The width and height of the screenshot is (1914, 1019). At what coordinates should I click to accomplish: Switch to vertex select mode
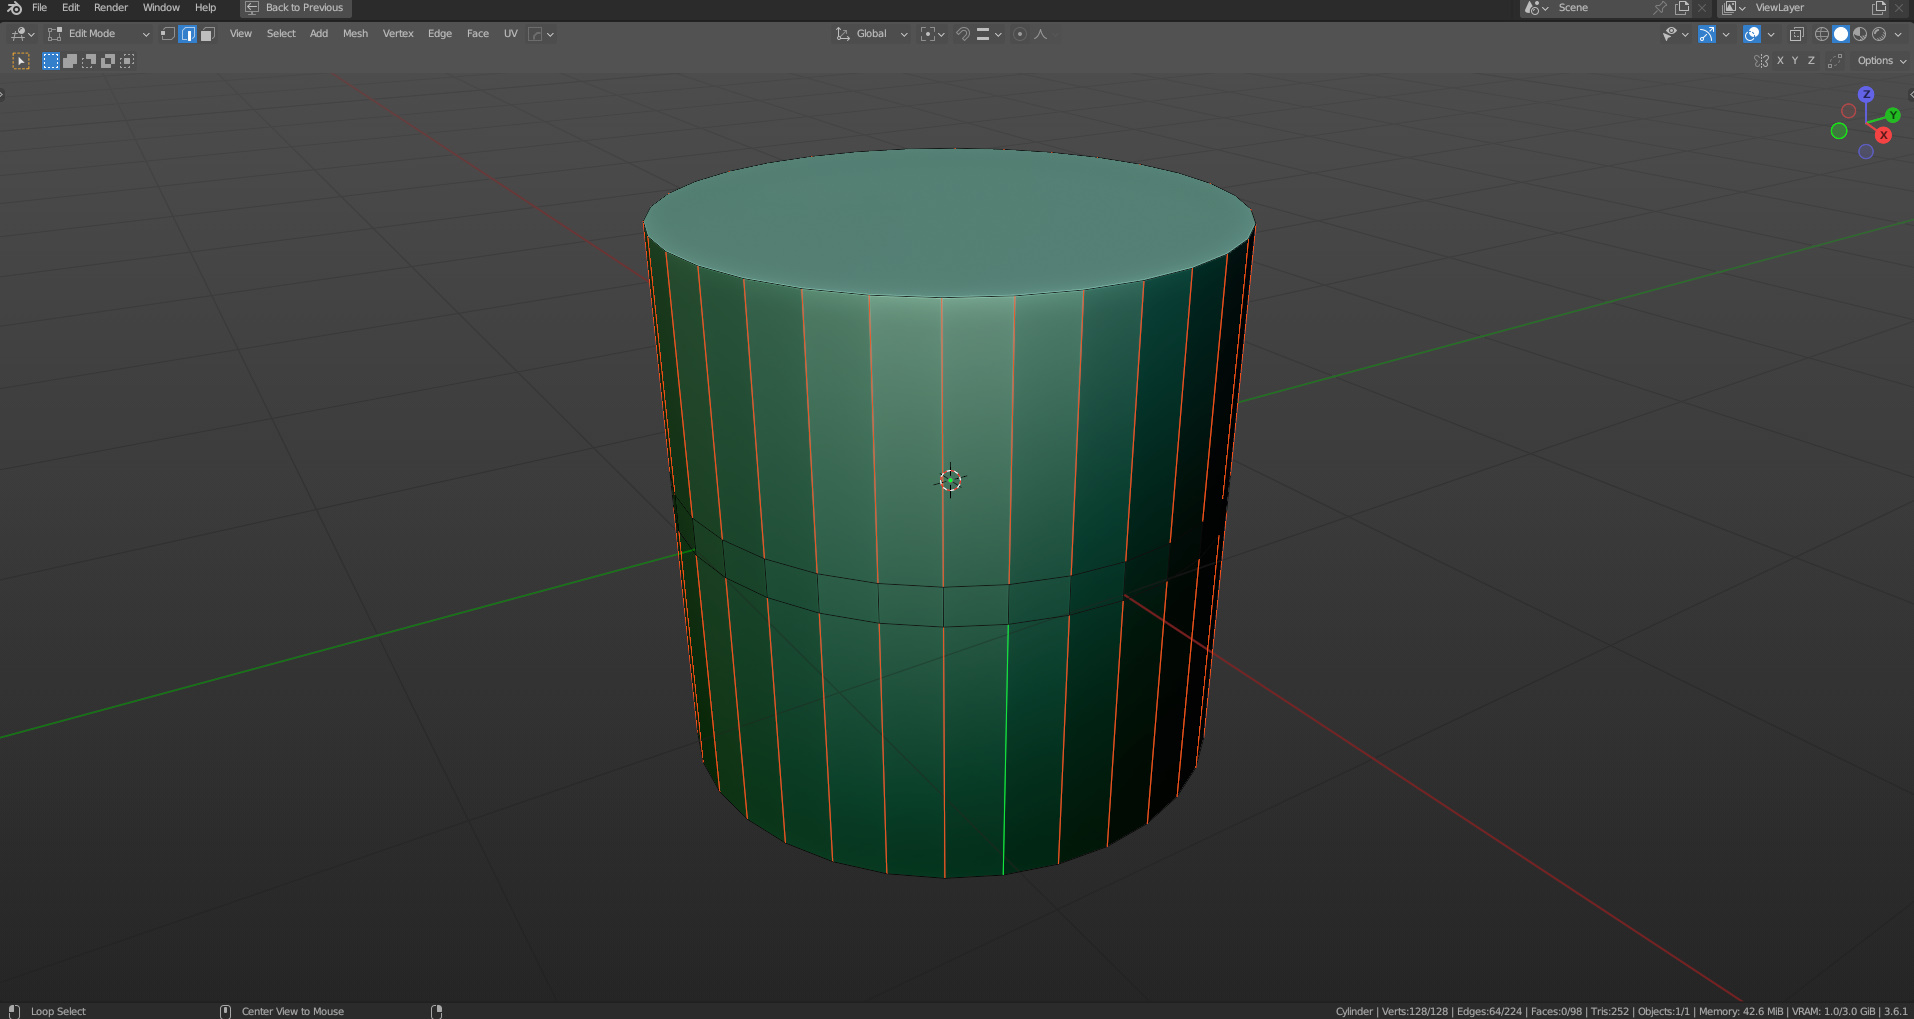coord(168,34)
